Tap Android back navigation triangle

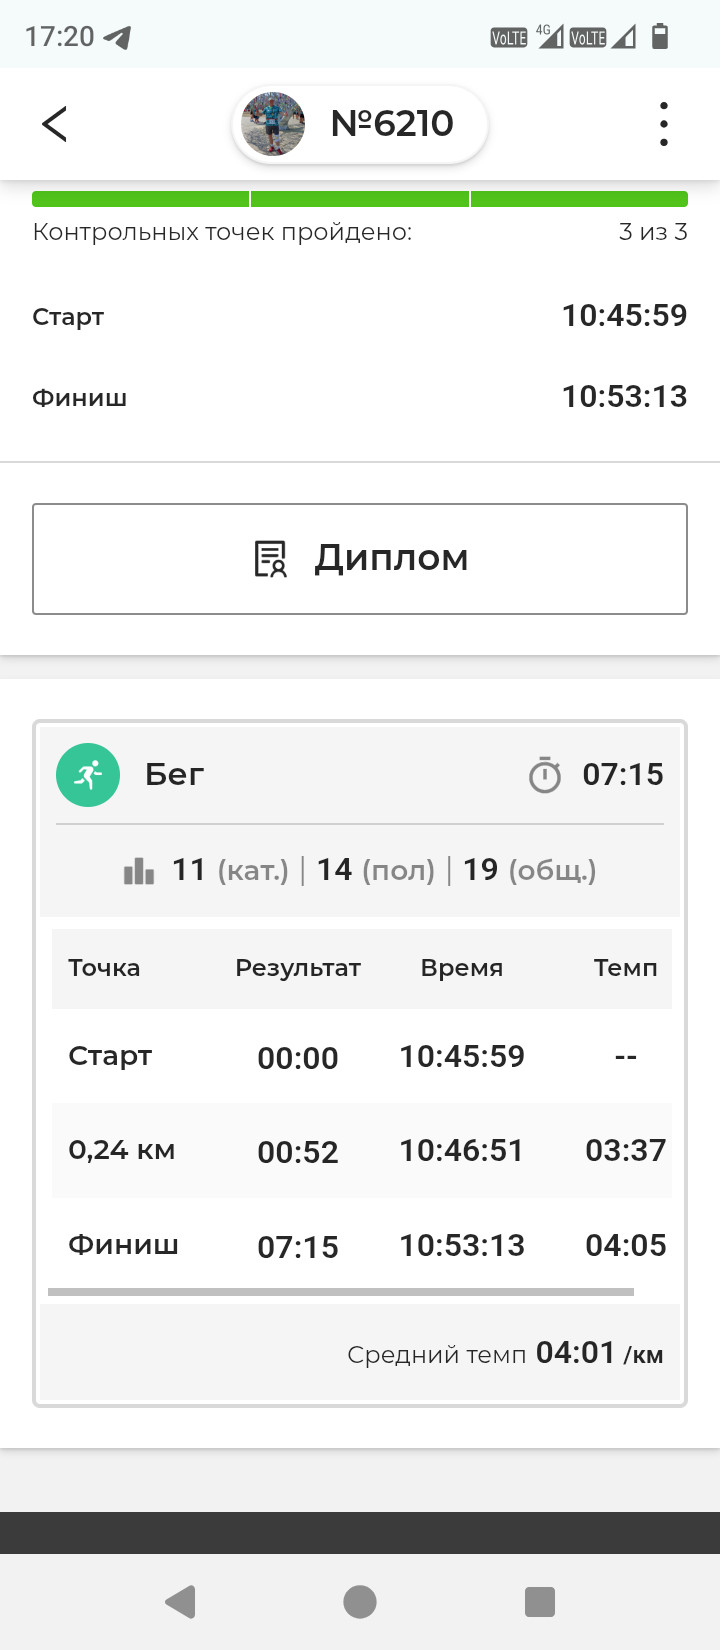[180, 1601]
